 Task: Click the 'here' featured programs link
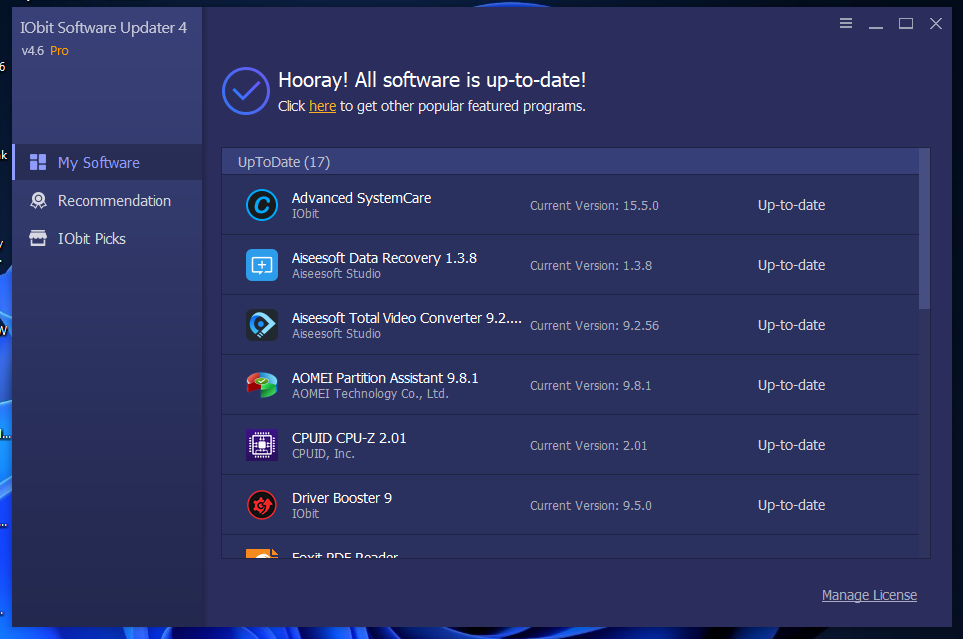(x=322, y=106)
